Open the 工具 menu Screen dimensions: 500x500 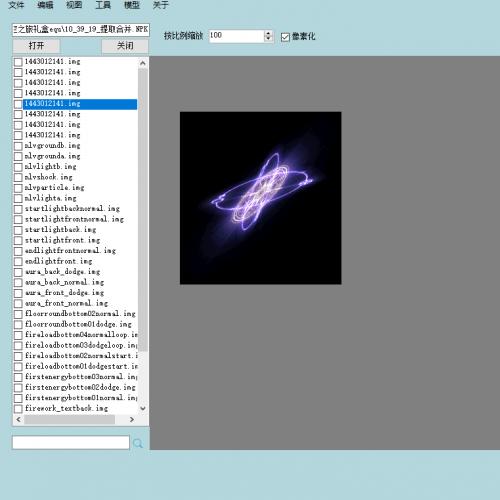103,5
